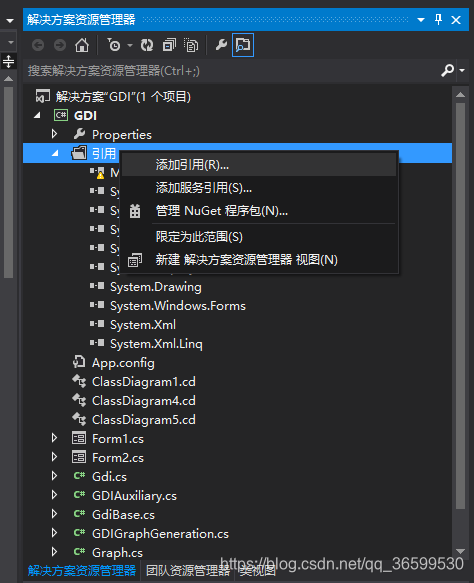Expand the GdiBase.cs node
The height and width of the screenshot is (583, 474).
54,514
